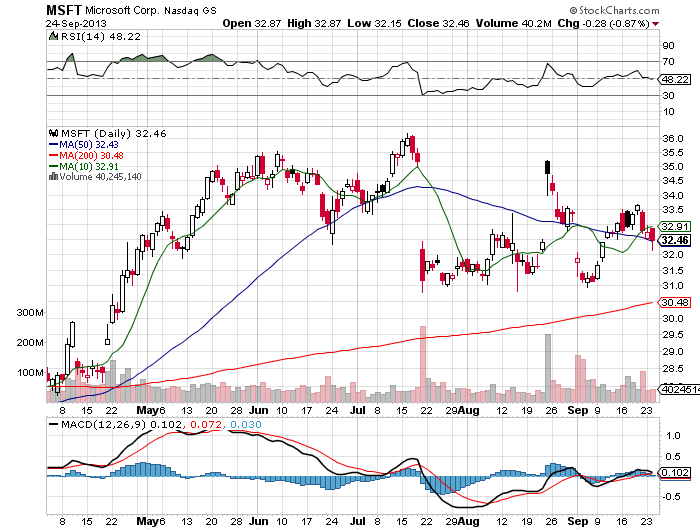The image size is (700, 530).
Task: Click the High 32.87 value
Action: click(x=314, y=23)
